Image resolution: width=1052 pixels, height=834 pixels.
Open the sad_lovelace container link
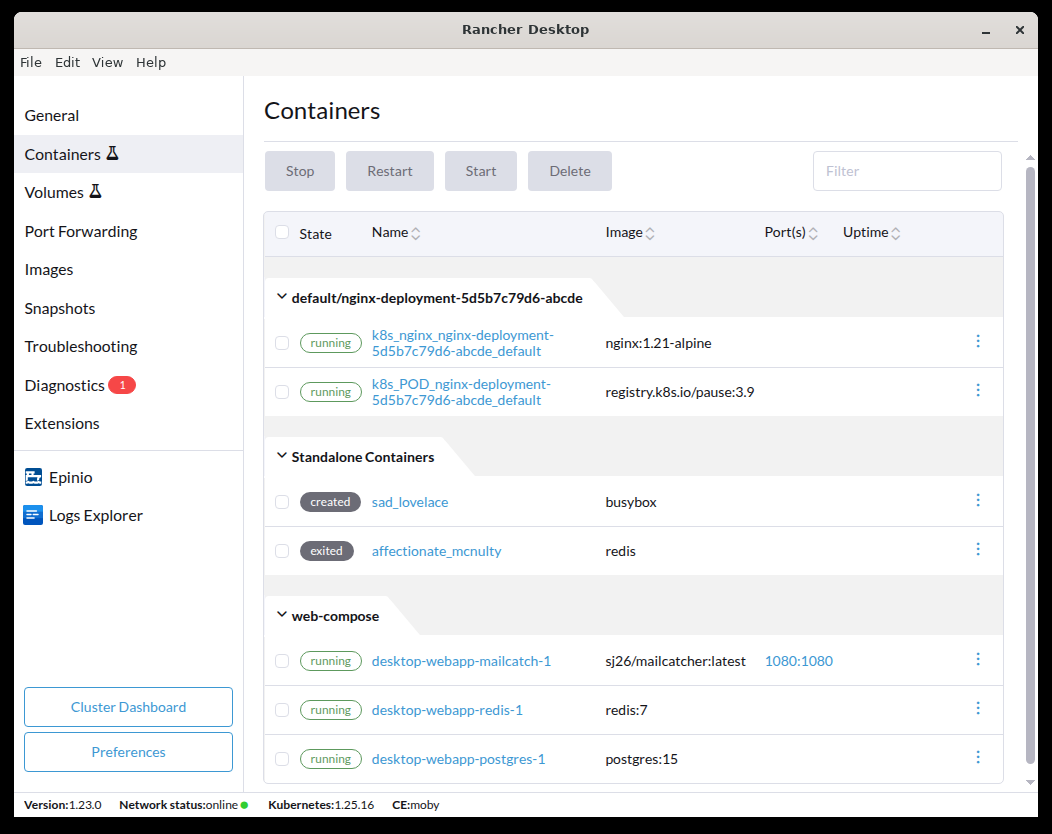tap(410, 502)
